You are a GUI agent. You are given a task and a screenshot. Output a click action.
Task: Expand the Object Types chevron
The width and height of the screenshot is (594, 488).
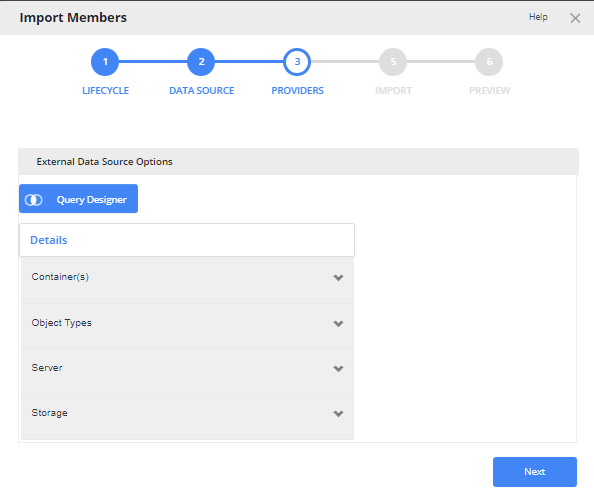338,324
